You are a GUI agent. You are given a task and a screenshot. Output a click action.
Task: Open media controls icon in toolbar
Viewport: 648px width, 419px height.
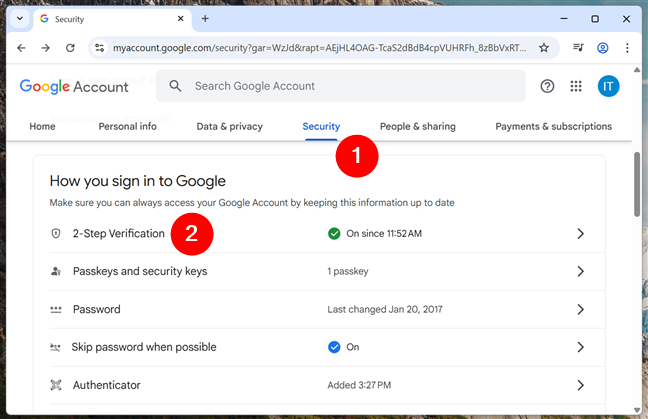578,48
